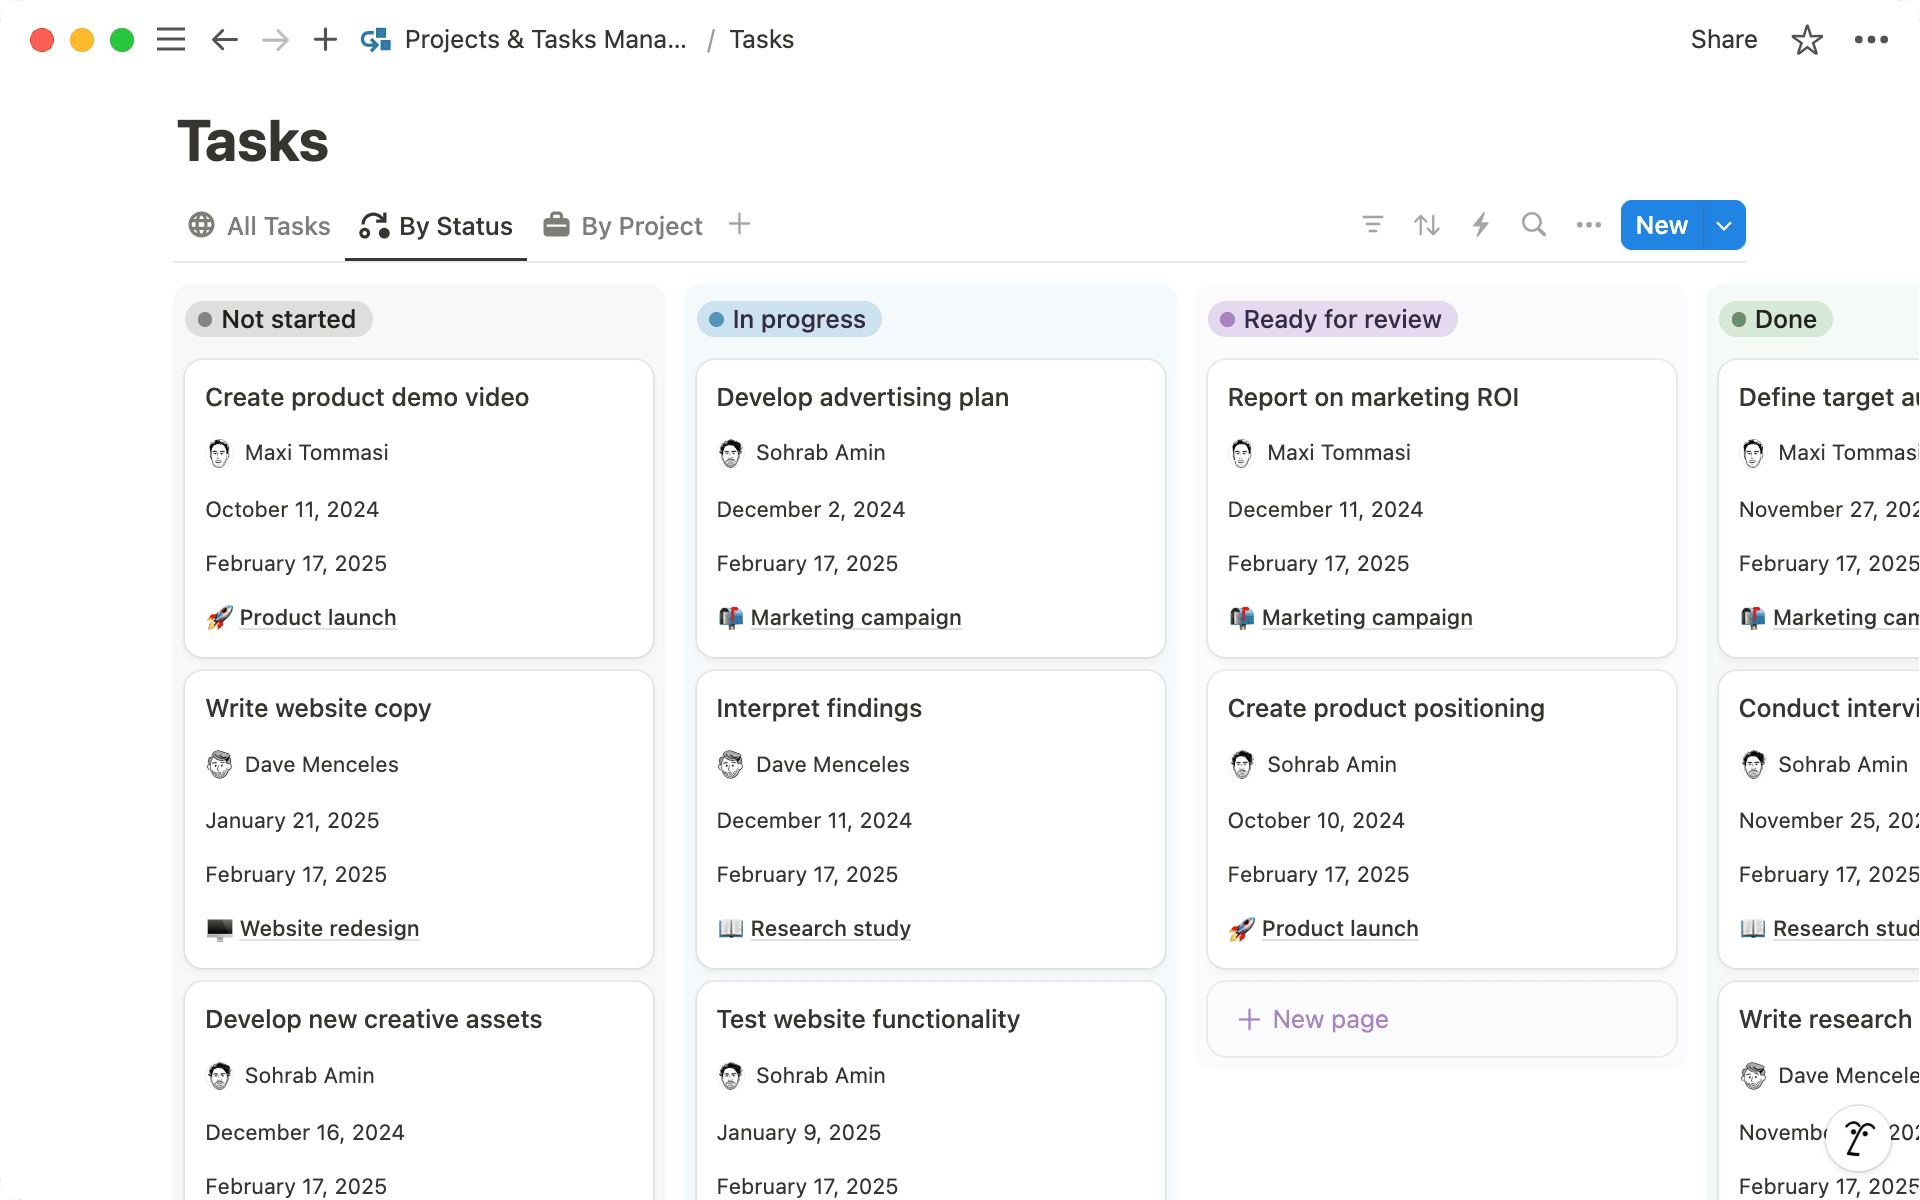Click the search icon above the board
The height and width of the screenshot is (1200, 1920).
tap(1533, 224)
